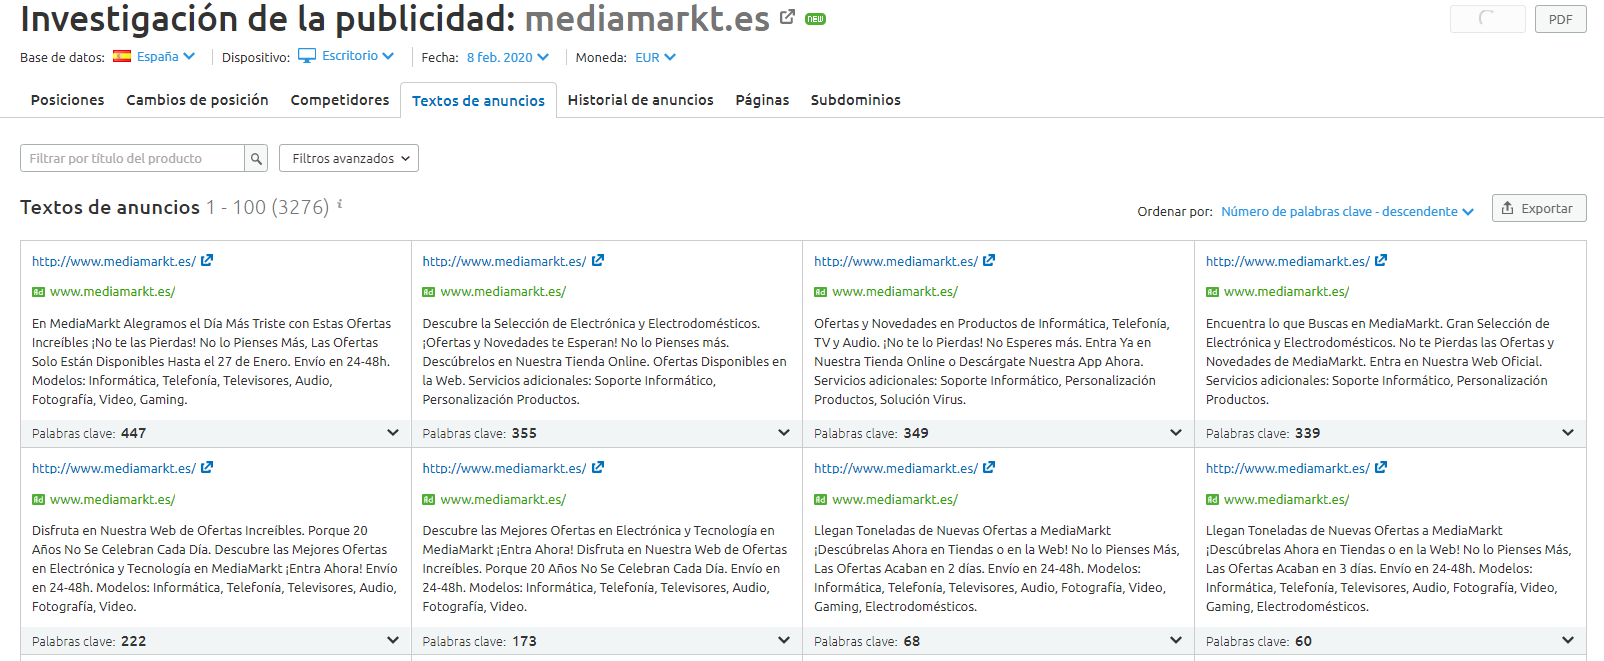Change date via 8 feb. 2020 dropdown
Viewport: 1604px width, 661px height.
point(508,57)
